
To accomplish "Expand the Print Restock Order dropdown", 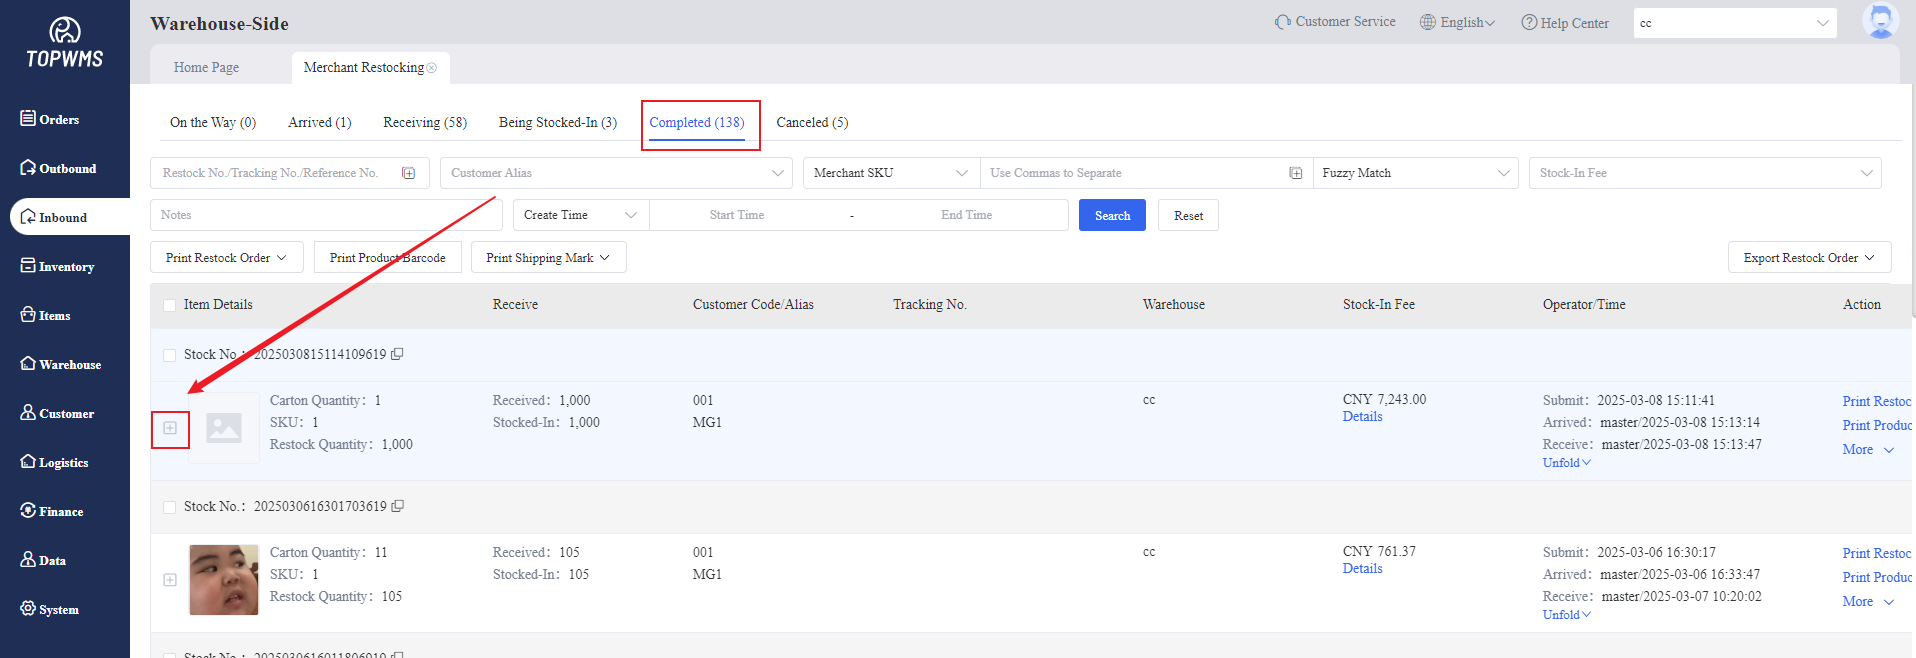I will point(226,258).
